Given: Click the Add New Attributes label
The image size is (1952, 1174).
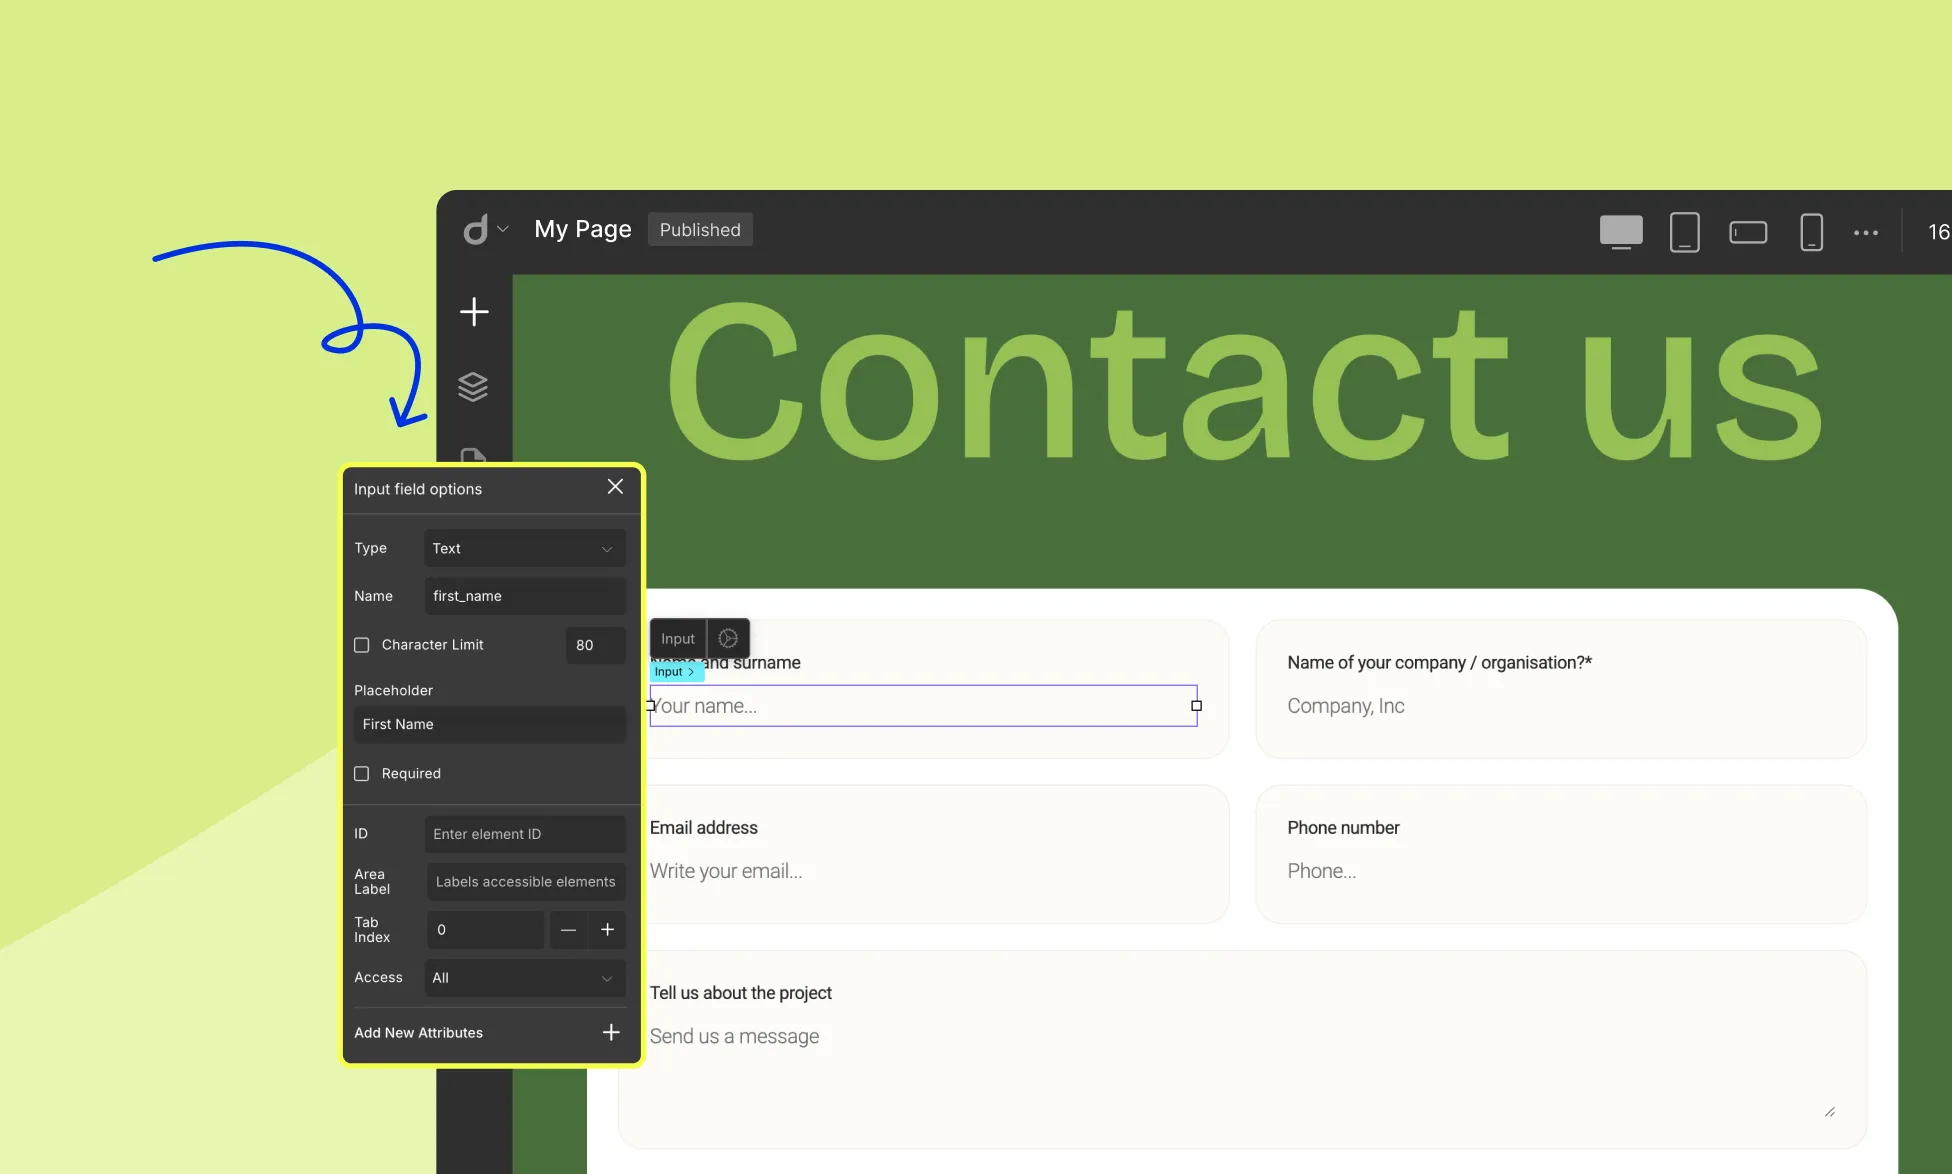Looking at the screenshot, I should pos(418,1033).
